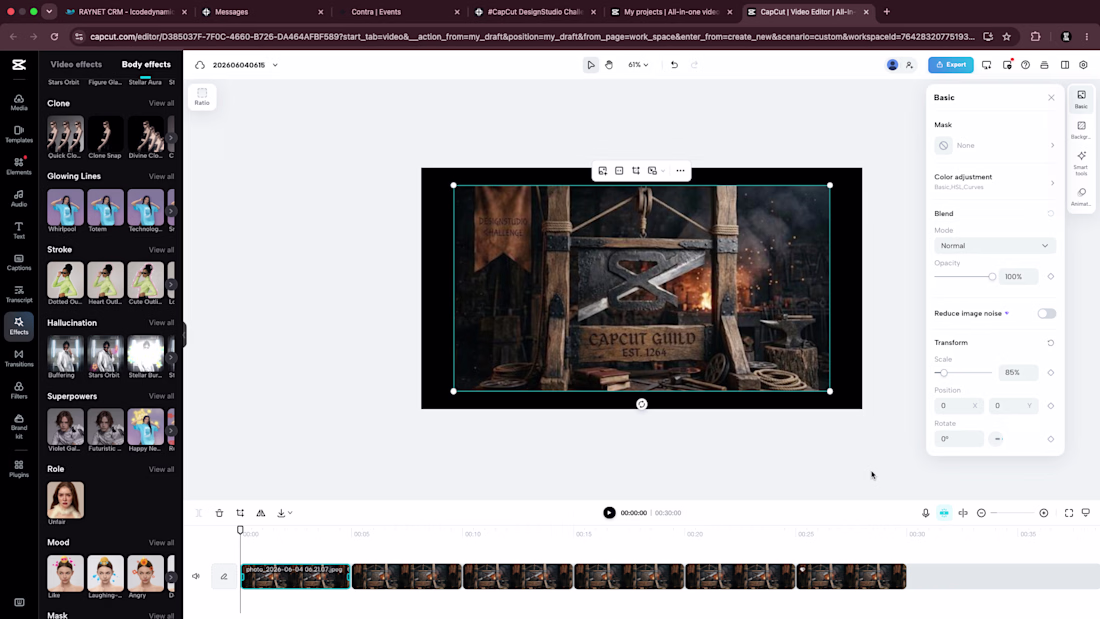Image resolution: width=1100 pixels, height=619 pixels.
Task: Click the Export button
Action: pyautogui.click(x=951, y=65)
